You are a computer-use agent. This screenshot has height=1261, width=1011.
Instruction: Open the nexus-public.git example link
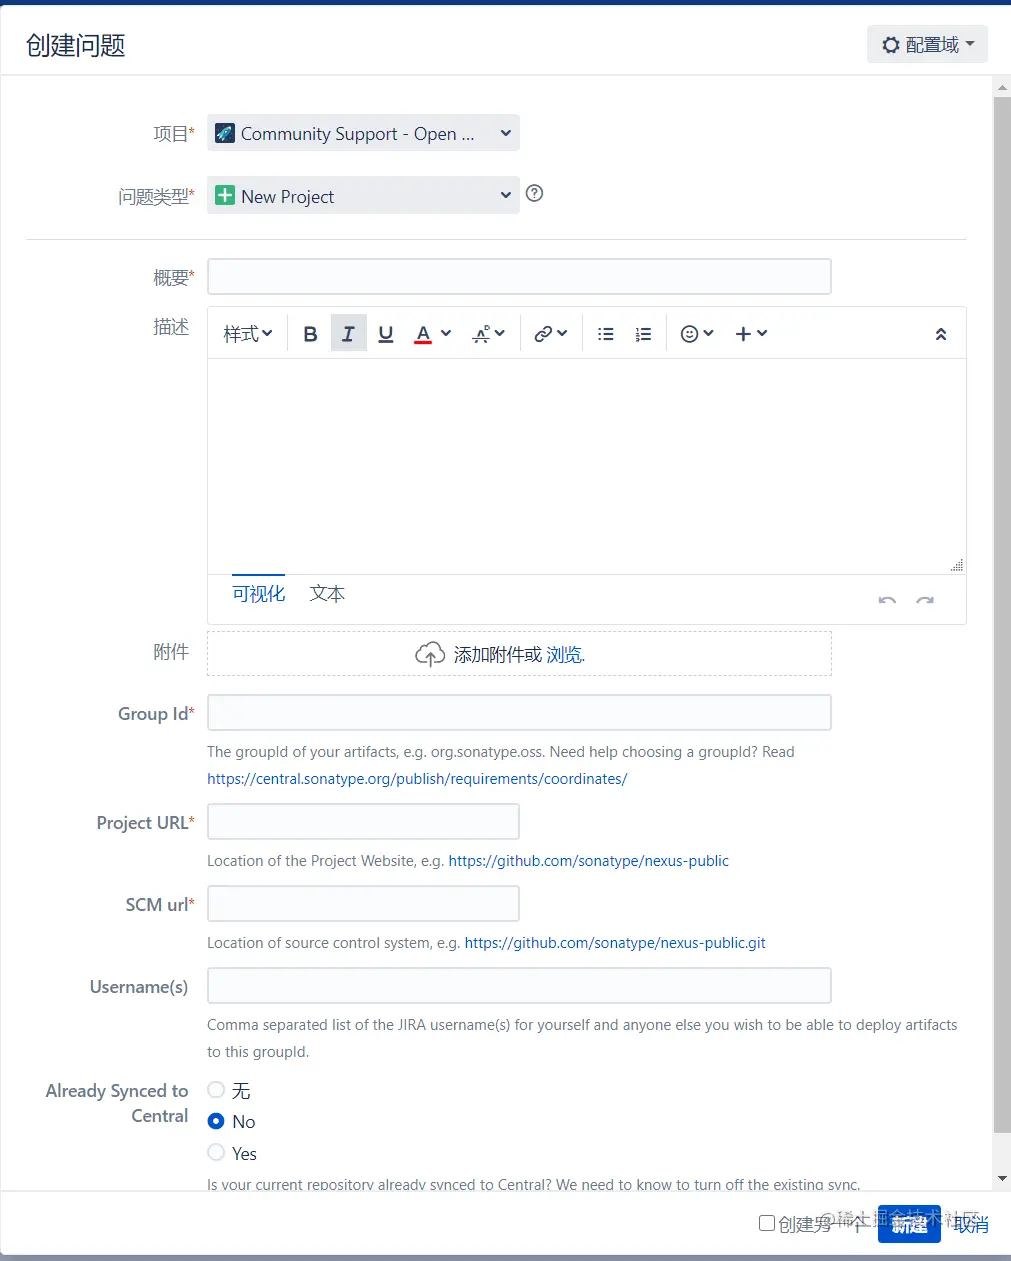(615, 942)
